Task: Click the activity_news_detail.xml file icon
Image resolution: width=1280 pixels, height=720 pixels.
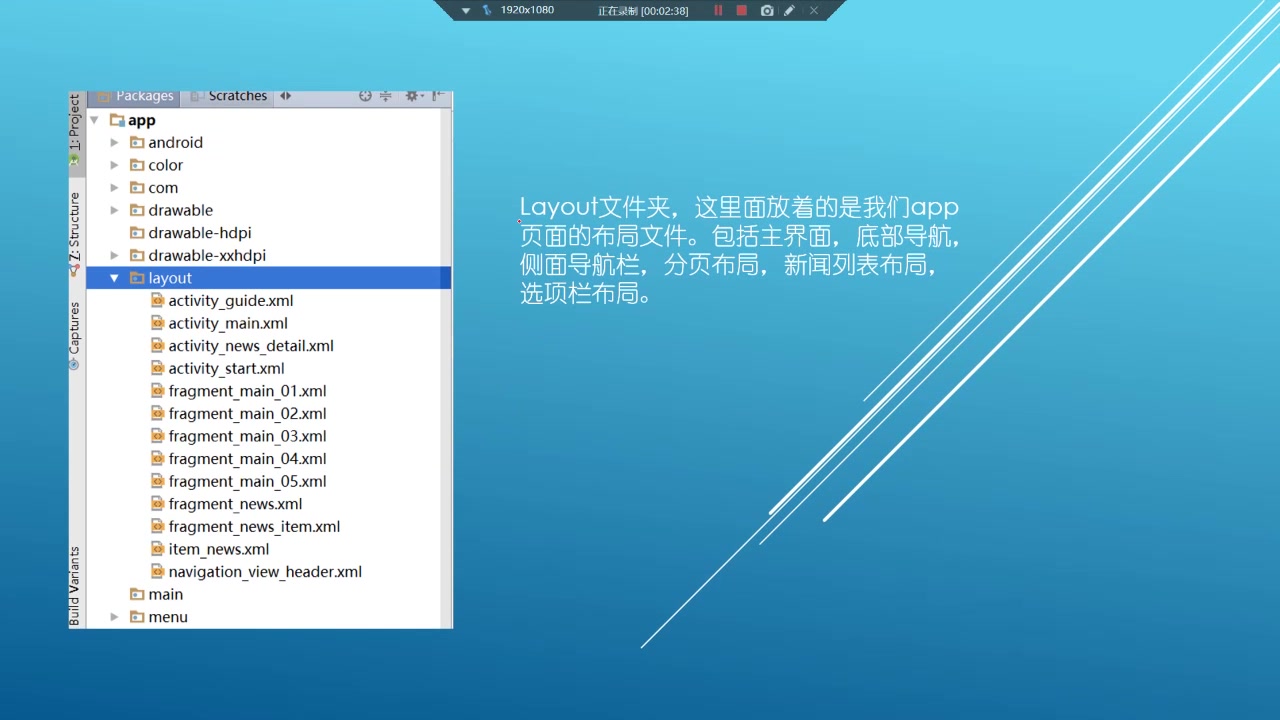Action: point(157,345)
